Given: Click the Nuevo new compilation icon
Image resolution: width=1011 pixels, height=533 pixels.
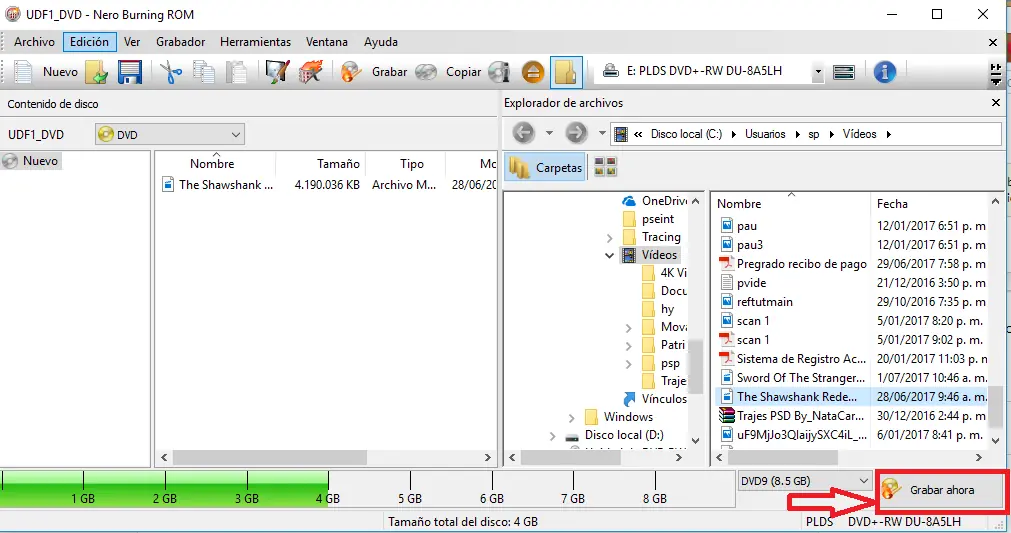Looking at the screenshot, I should (24, 72).
